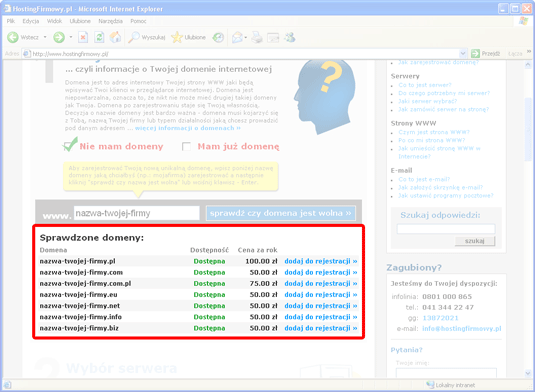Add nazwa-twojej-firmy.biz to registration
The width and height of the screenshot is (535, 392).
point(321,328)
